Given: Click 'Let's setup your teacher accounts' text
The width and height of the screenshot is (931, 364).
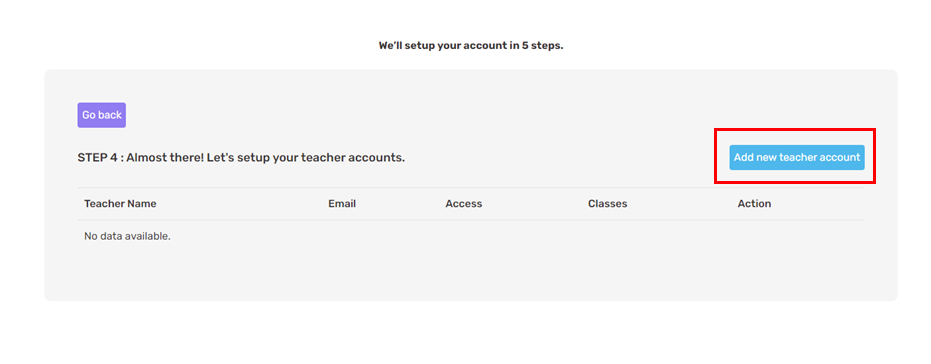Looking at the screenshot, I should (x=306, y=158).
